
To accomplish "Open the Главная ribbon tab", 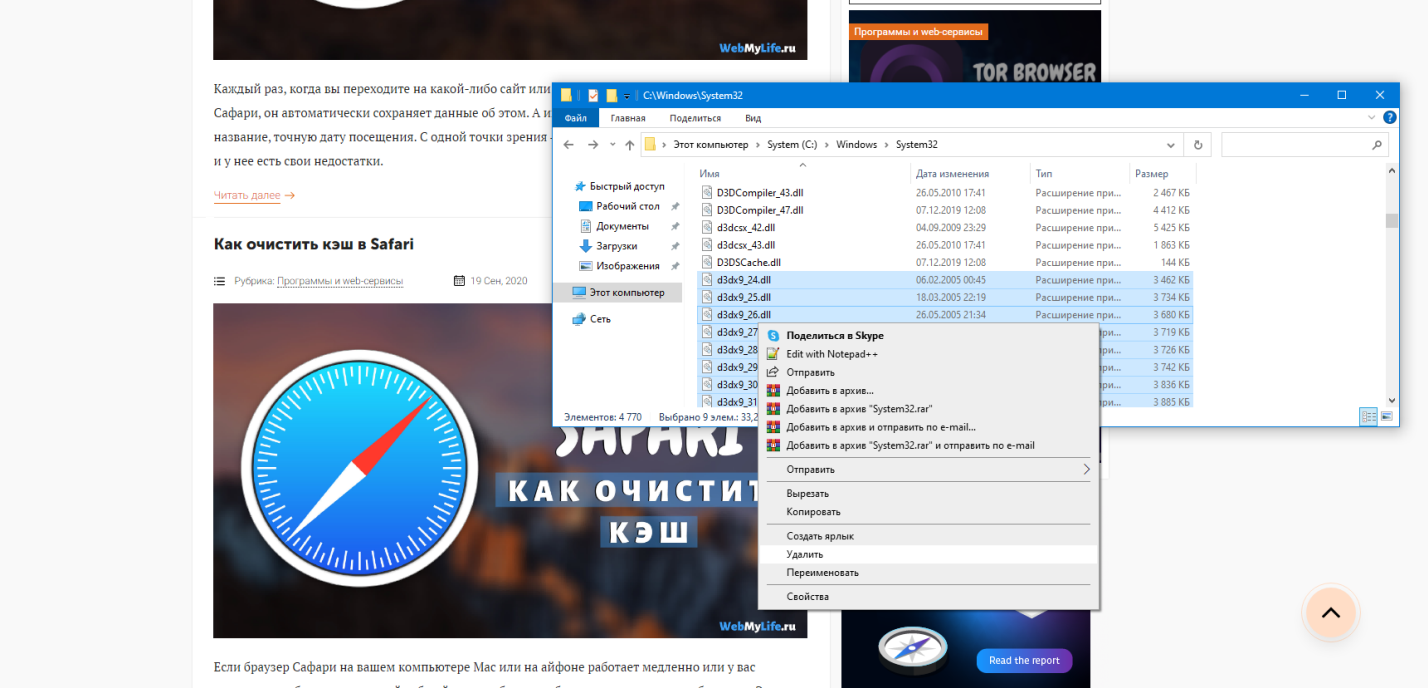I will coord(628,118).
